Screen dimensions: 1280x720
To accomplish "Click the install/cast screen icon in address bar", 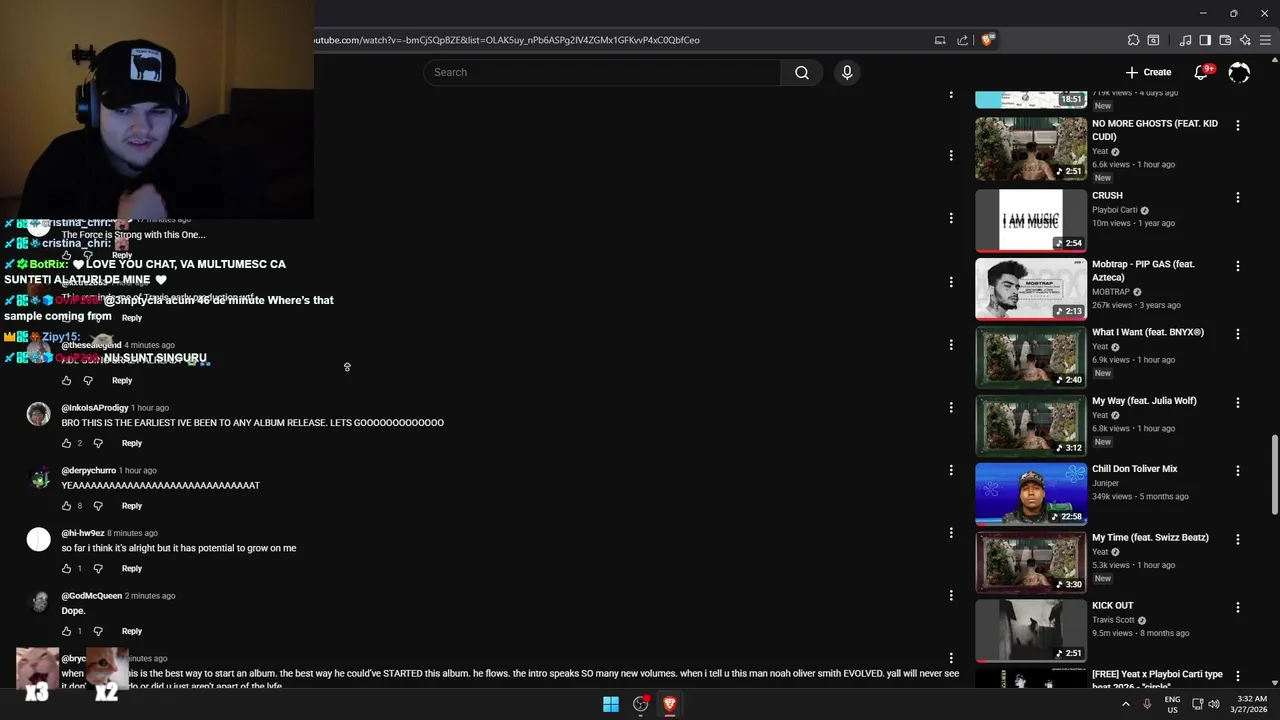I will (x=940, y=40).
